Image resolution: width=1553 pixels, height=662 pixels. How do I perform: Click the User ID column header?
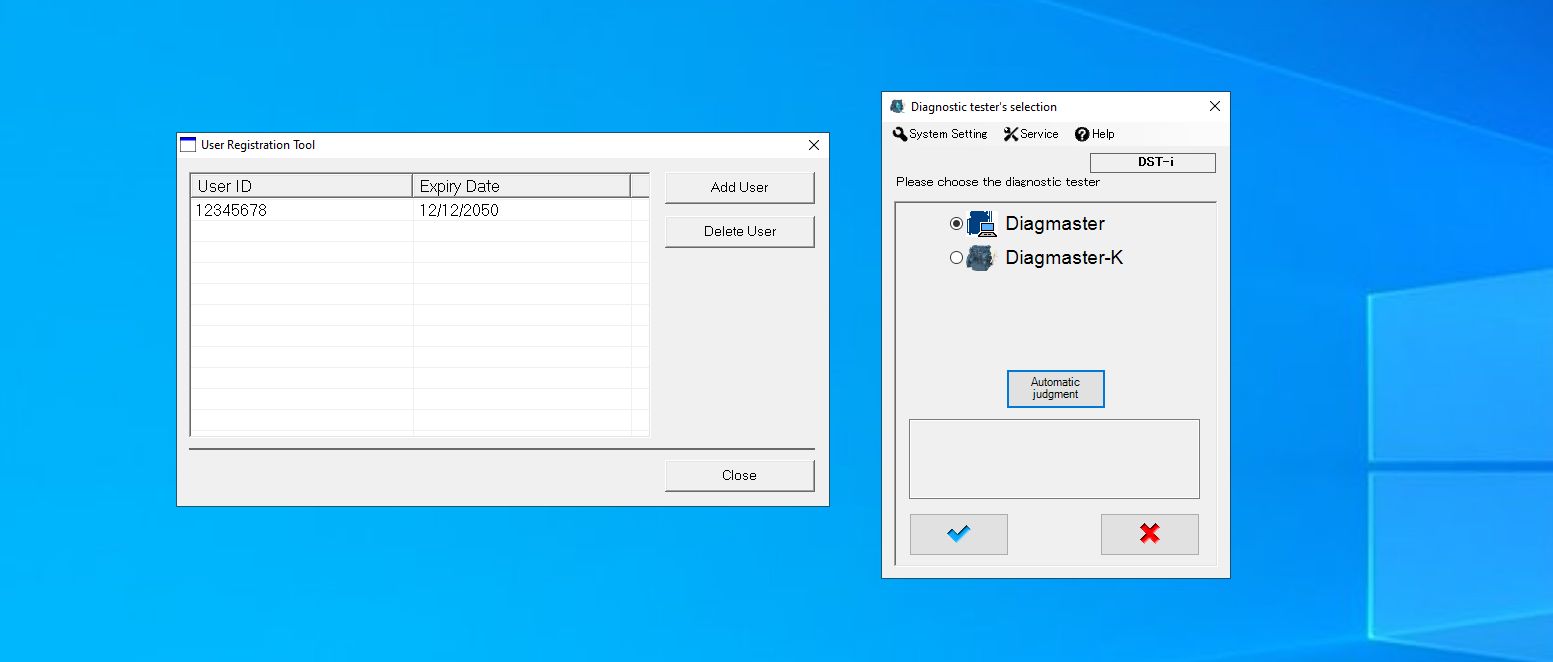pyautogui.click(x=302, y=186)
